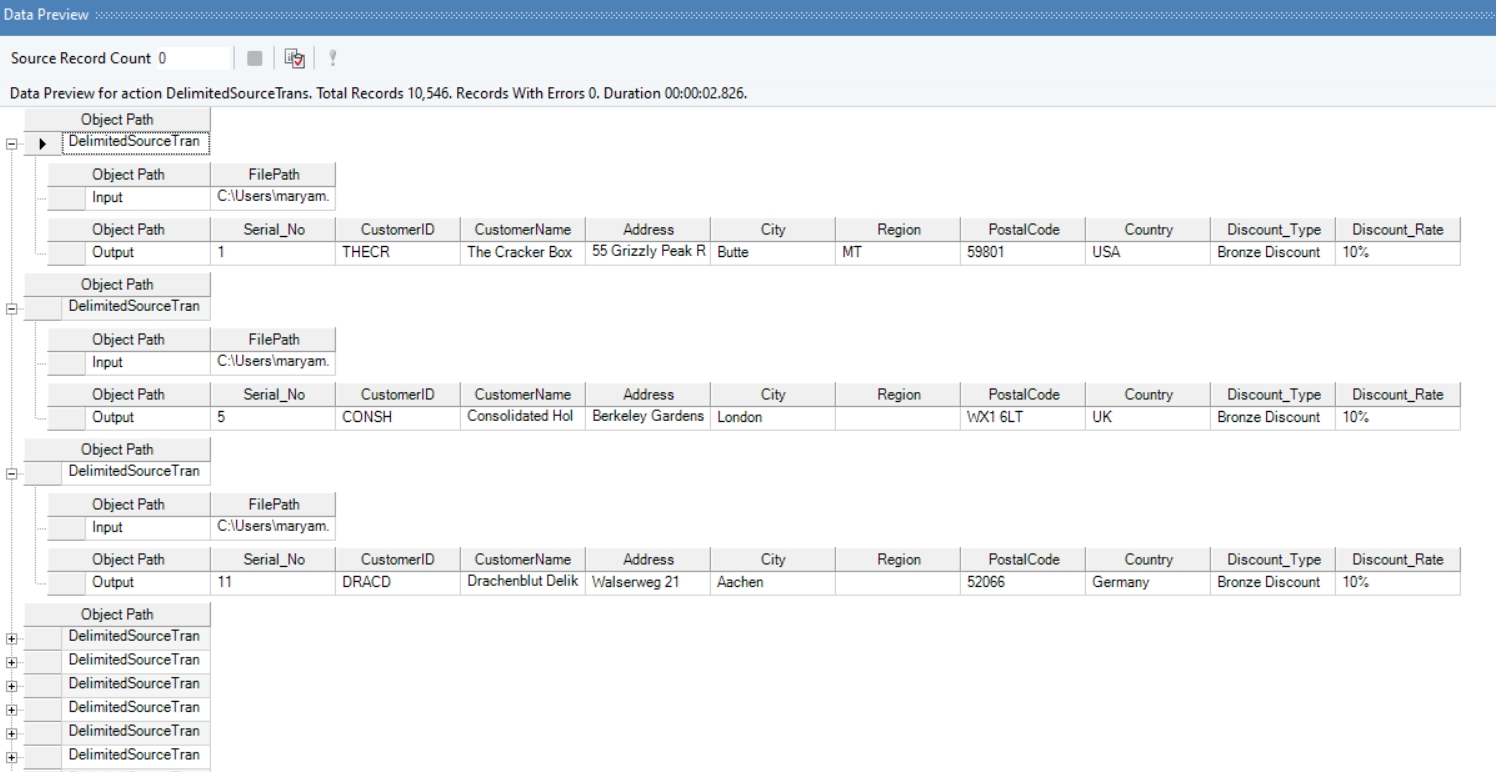Image resolution: width=1496 pixels, height=772 pixels.
Task: Select the 55 Grizzly Peak address cell
Action: click(x=647, y=252)
